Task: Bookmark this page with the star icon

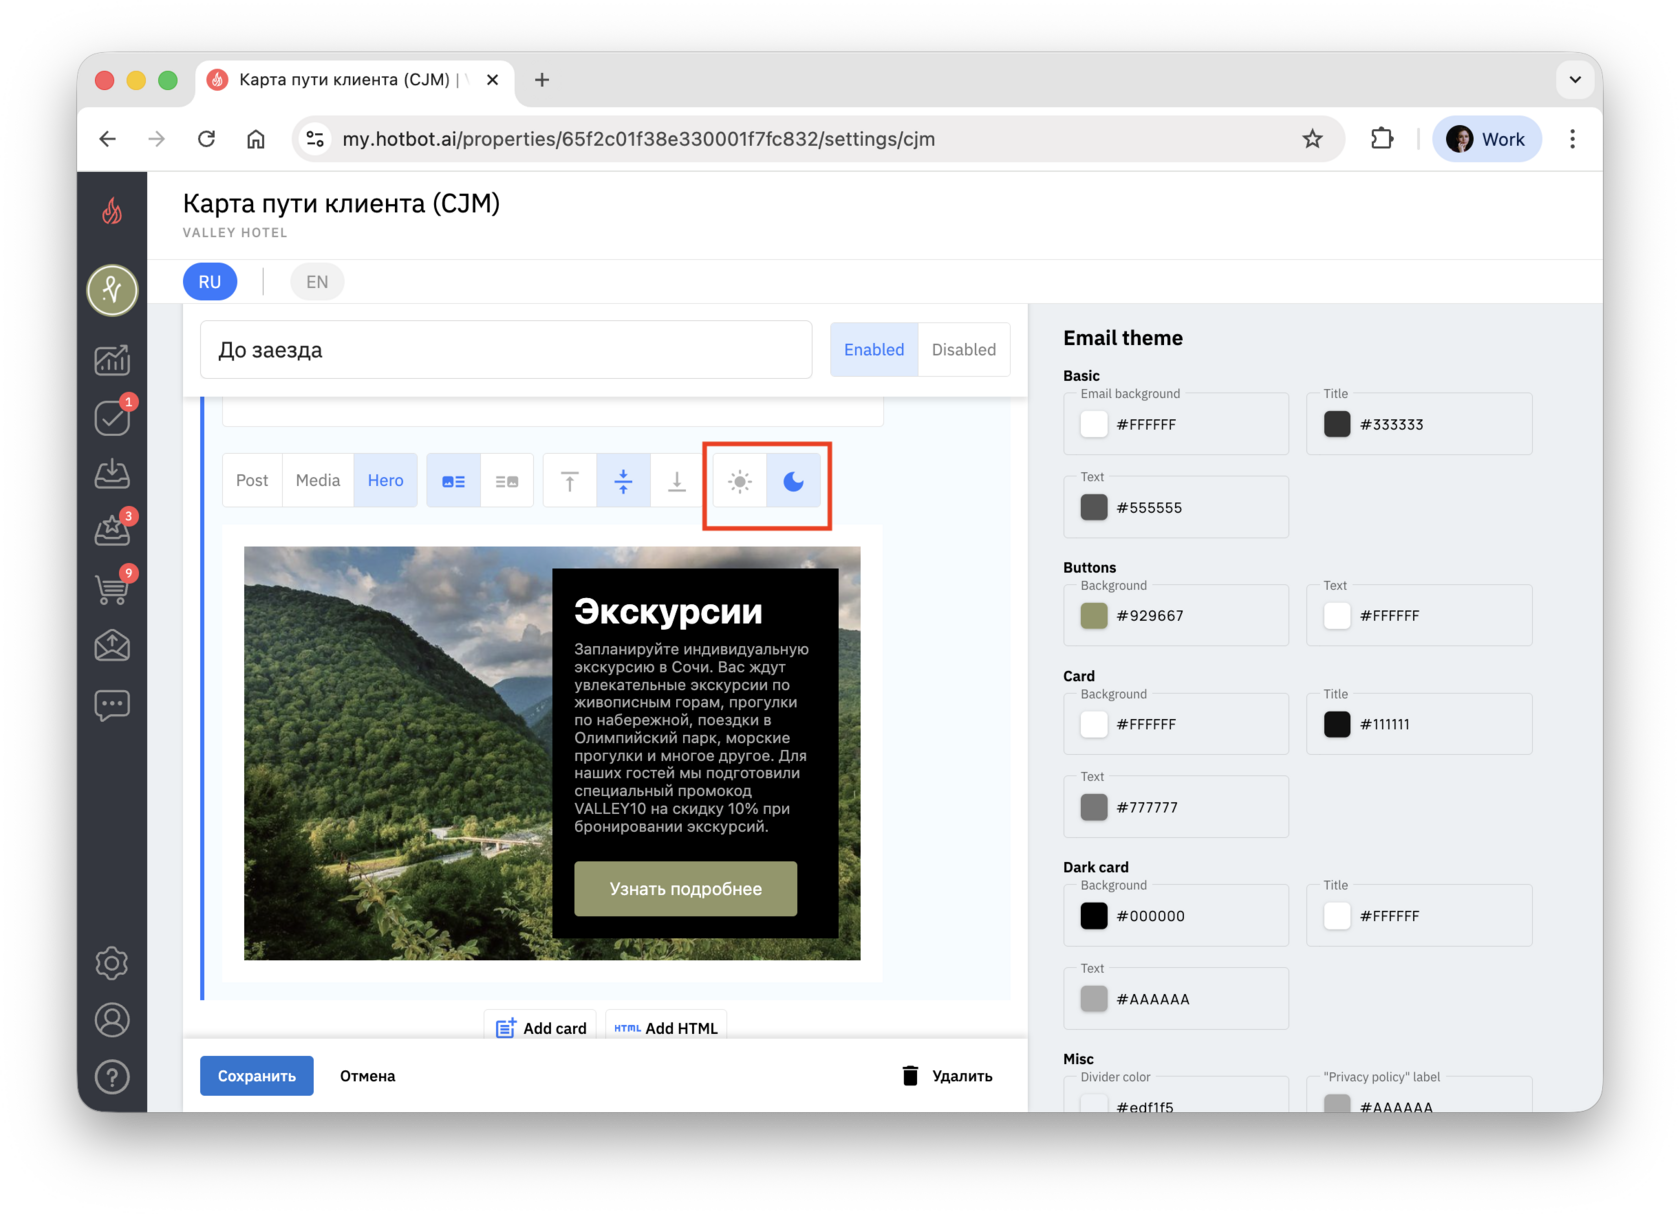Action: (1312, 139)
